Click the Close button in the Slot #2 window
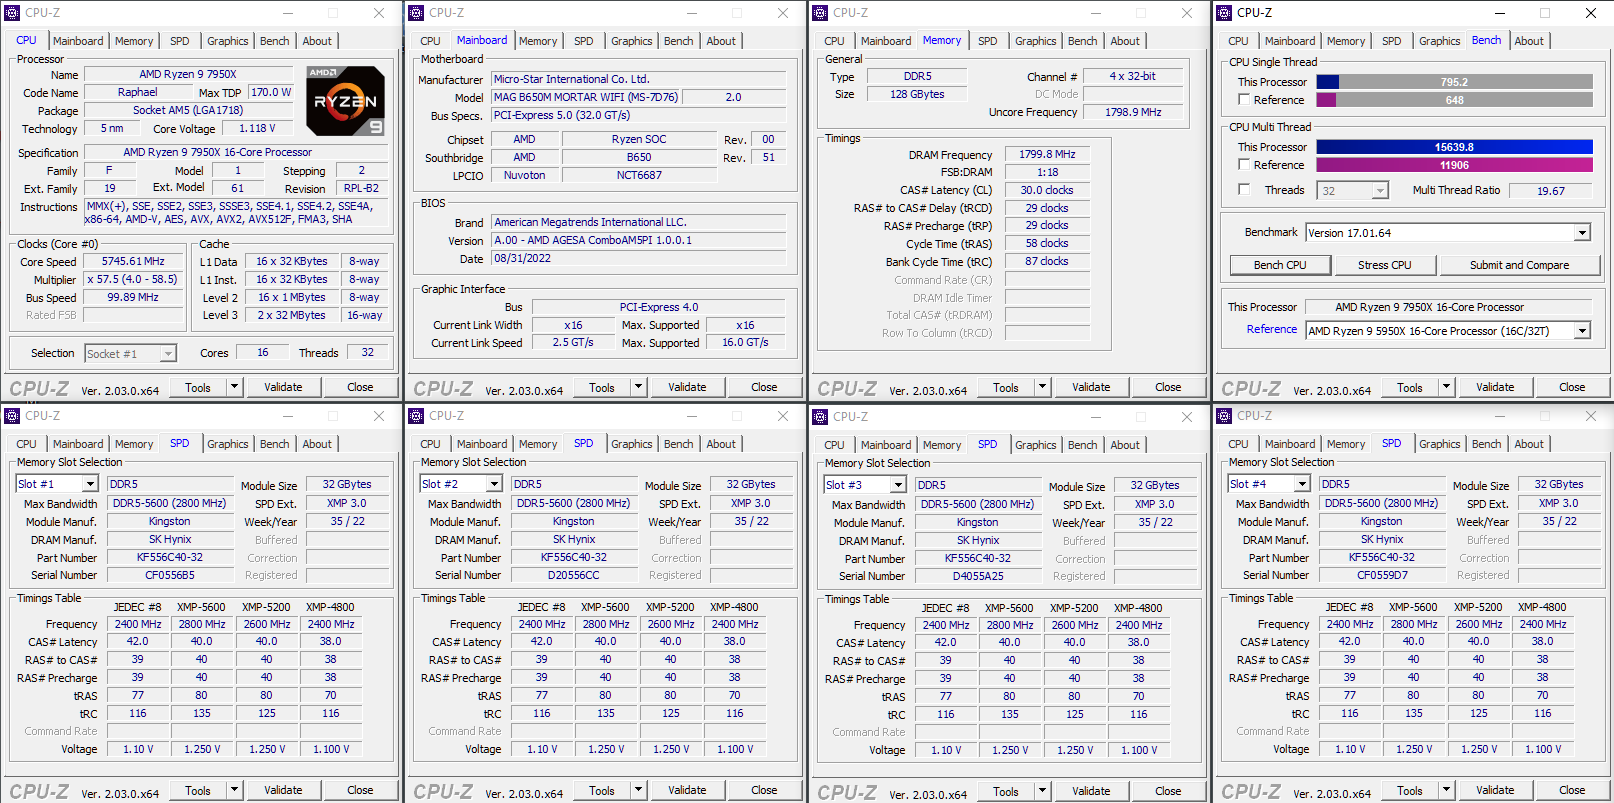The height and width of the screenshot is (803, 1614). [764, 790]
